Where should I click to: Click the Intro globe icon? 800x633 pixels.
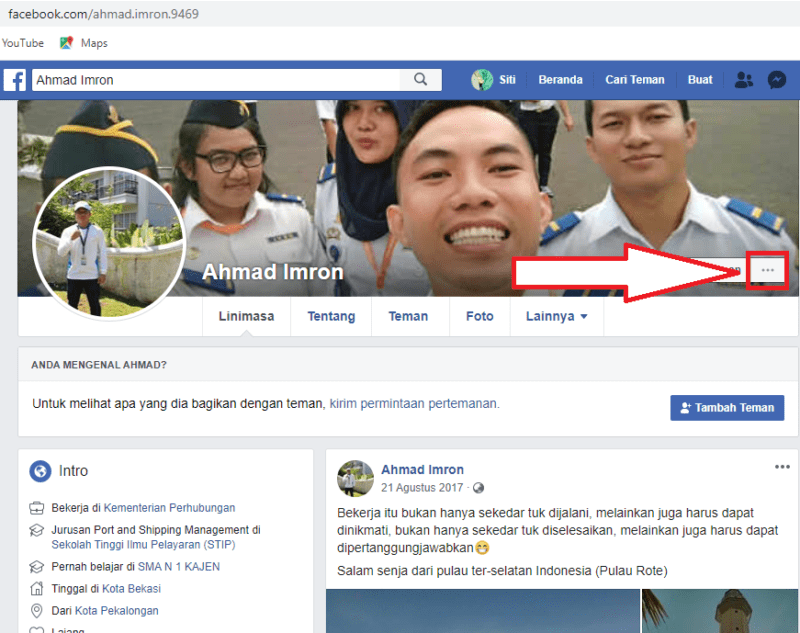click(40, 471)
